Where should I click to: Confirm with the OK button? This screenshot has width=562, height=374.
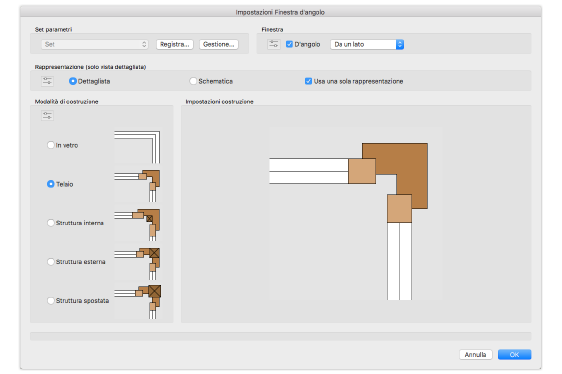coord(514,355)
